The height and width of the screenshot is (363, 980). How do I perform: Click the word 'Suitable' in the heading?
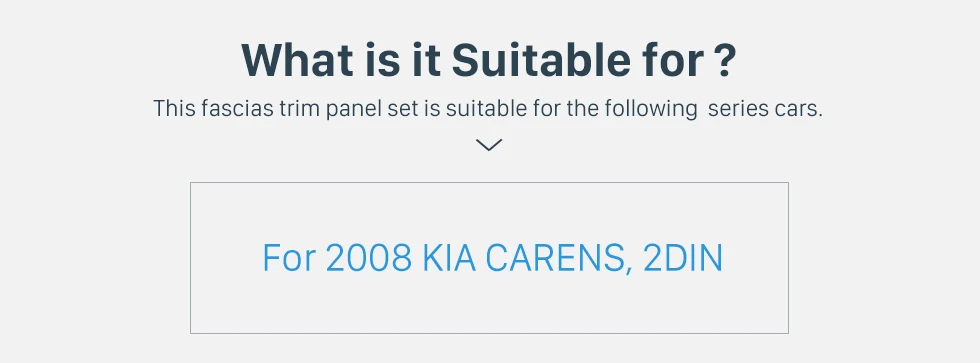click(541, 61)
